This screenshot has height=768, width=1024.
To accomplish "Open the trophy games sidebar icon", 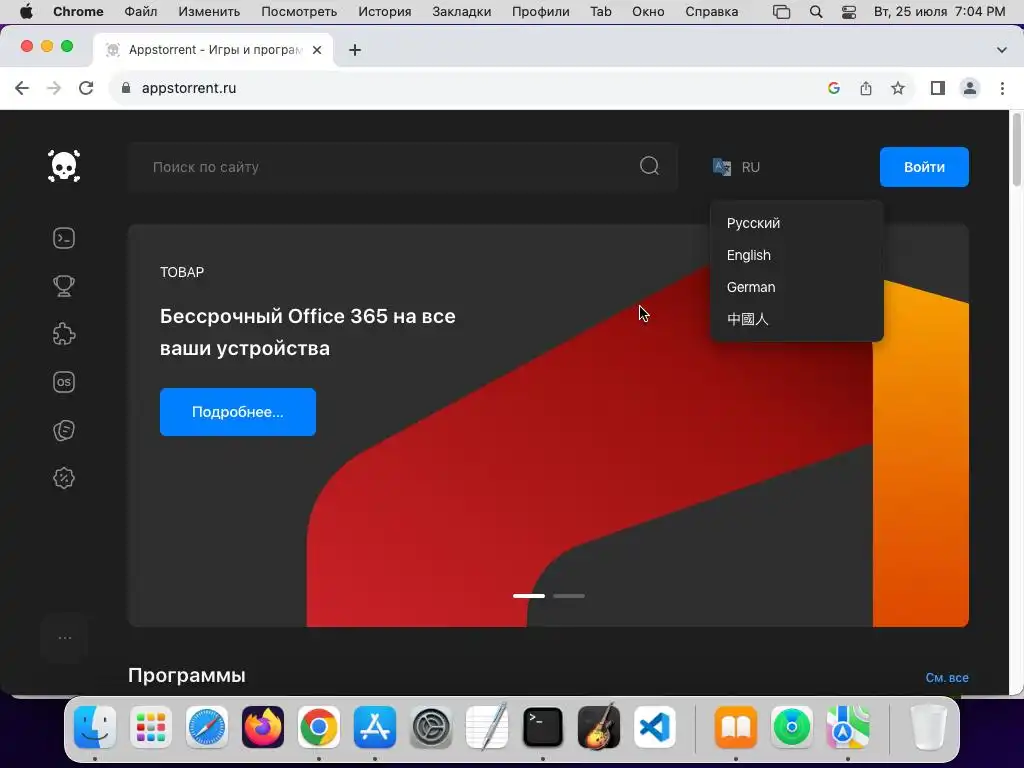I will (x=64, y=286).
